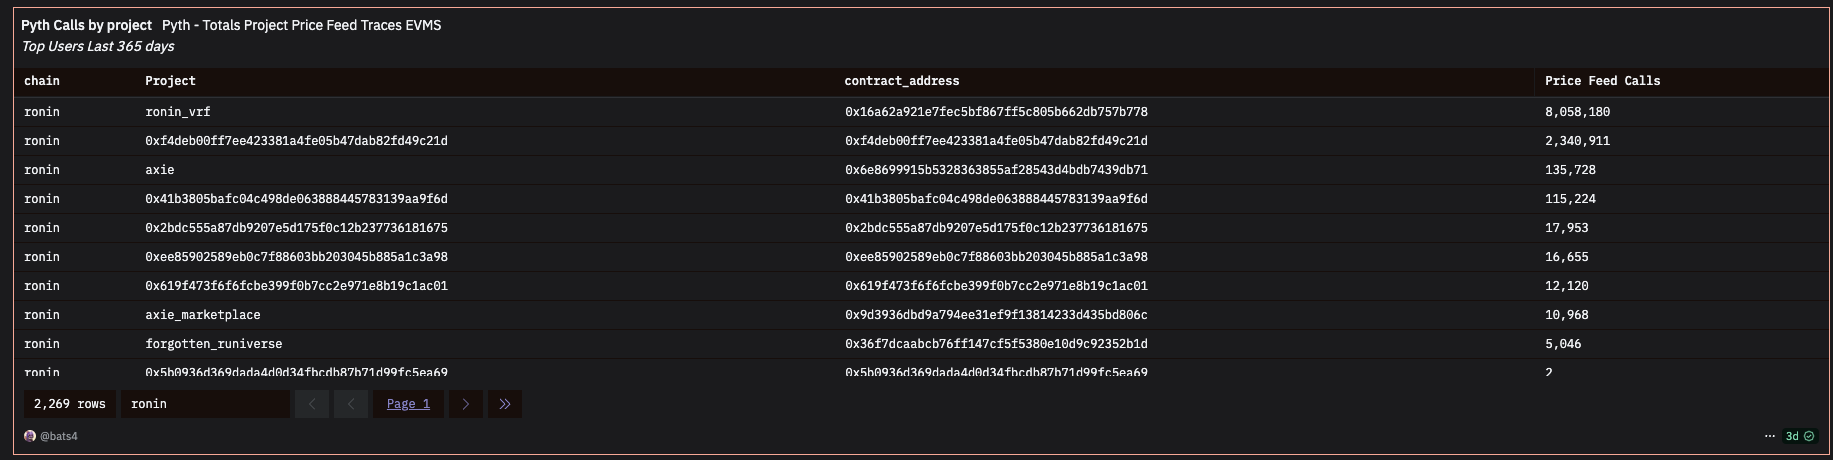Sort by chain column header

coord(42,81)
